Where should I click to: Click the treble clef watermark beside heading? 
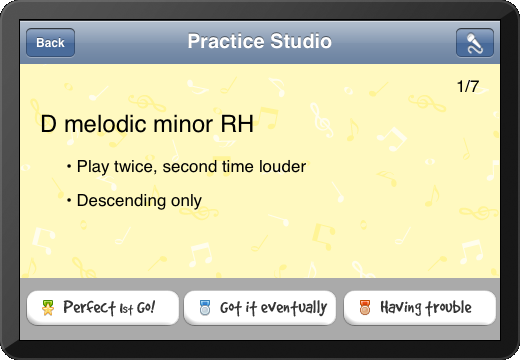click(x=321, y=121)
